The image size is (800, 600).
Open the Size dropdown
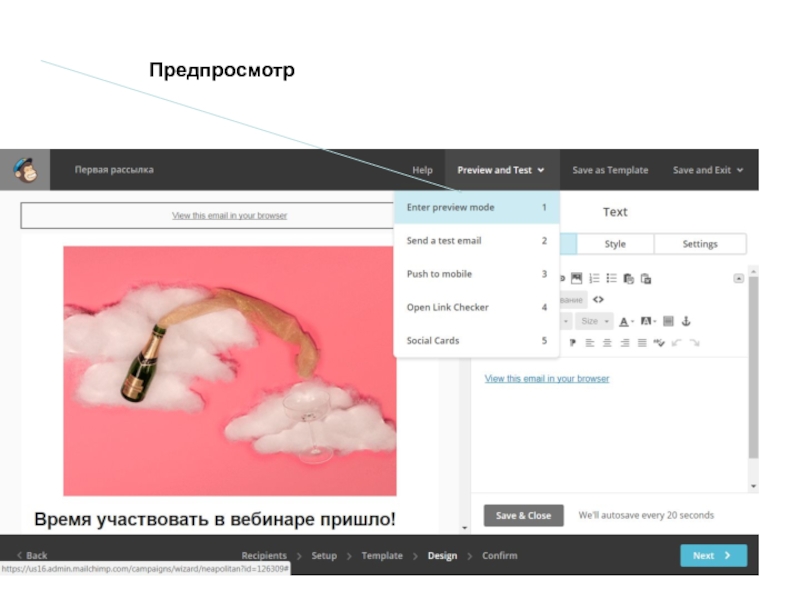click(594, 321)
